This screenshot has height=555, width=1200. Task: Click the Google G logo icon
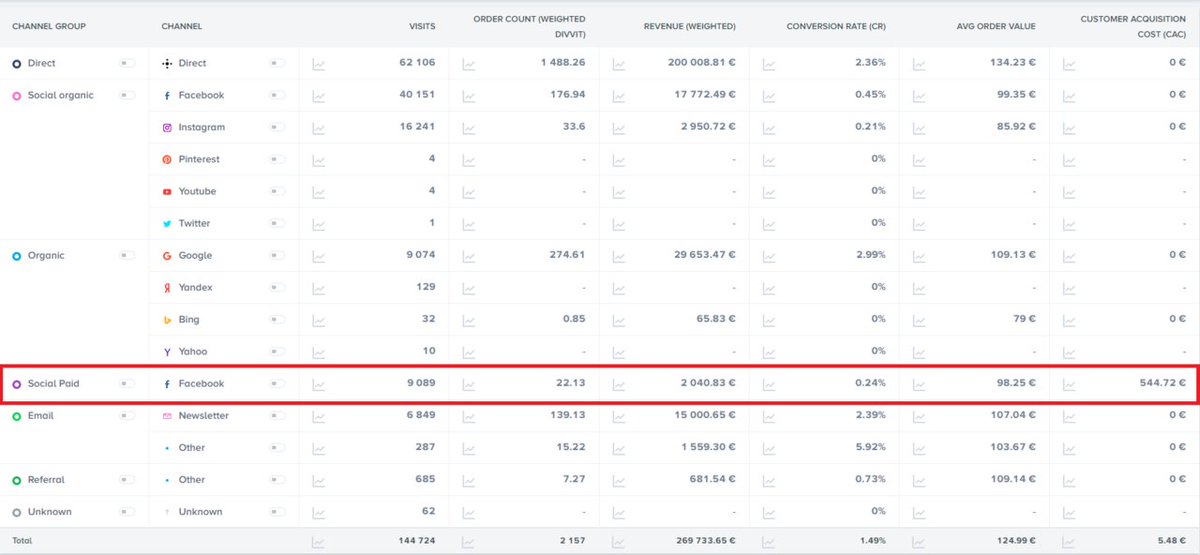167,256
